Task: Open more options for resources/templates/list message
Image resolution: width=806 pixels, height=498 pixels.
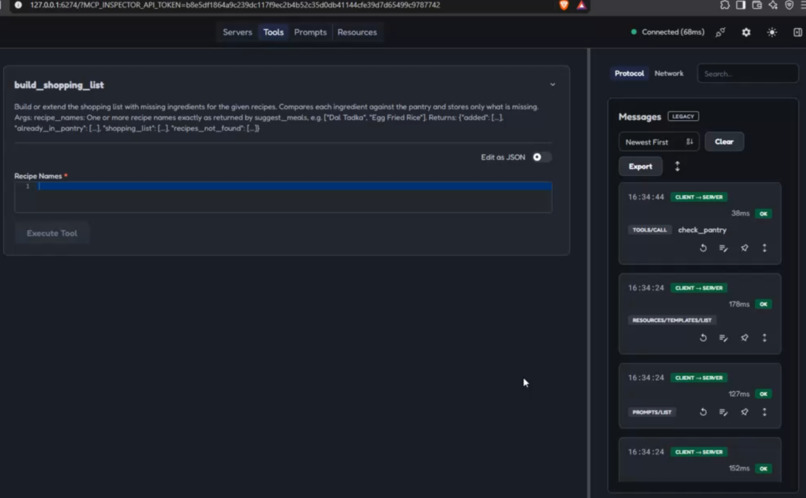Action: tap(764, 338)
